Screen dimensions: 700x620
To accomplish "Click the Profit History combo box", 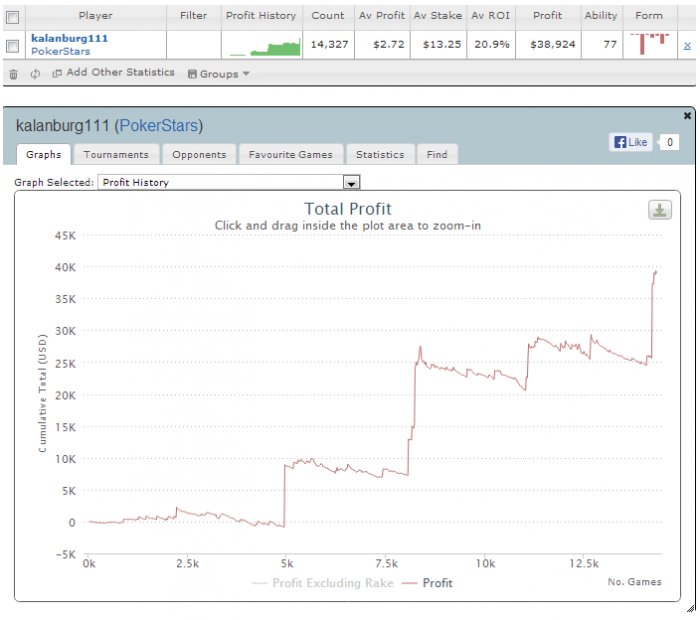I will tap(229, 182).
